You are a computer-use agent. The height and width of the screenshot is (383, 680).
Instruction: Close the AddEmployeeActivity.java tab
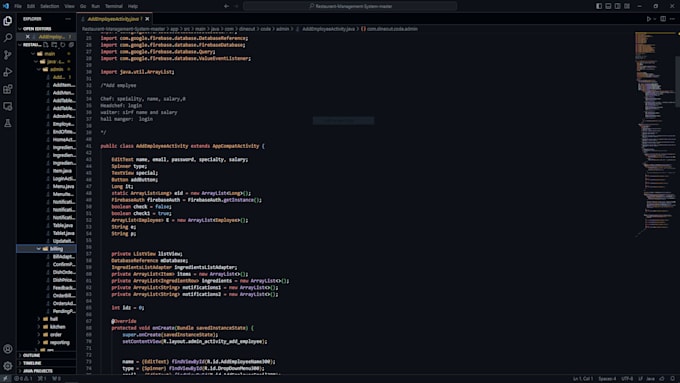tap(147, 19)
